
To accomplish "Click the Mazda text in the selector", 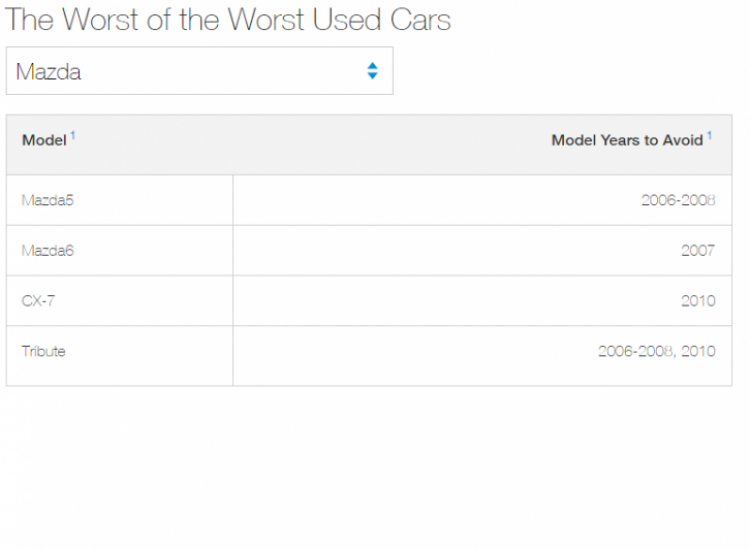I will 48,72.
